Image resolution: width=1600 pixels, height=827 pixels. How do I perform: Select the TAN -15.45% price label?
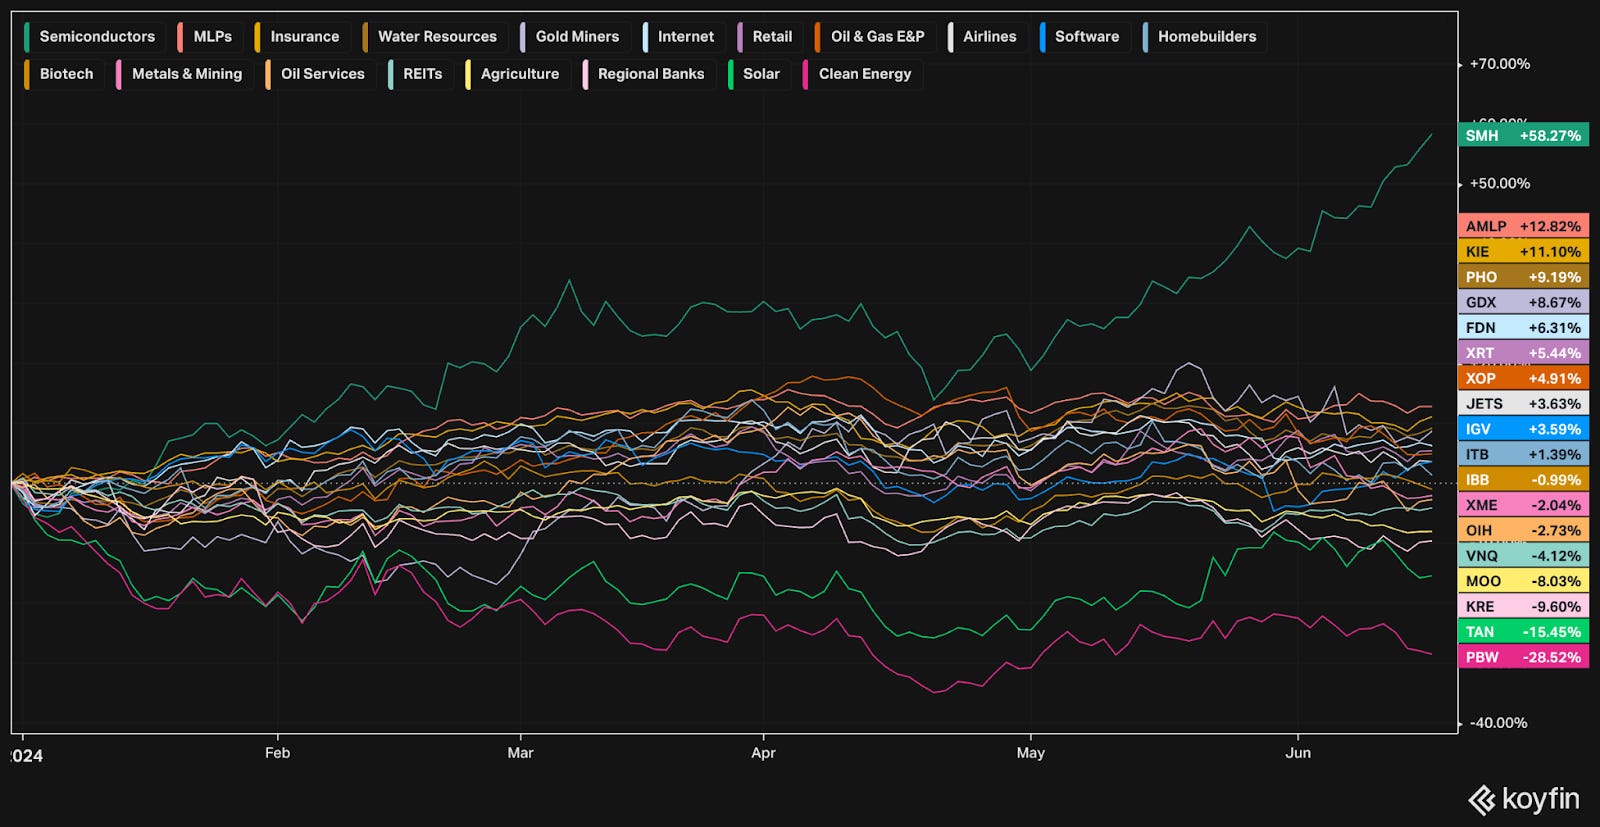pos(1523,632)
